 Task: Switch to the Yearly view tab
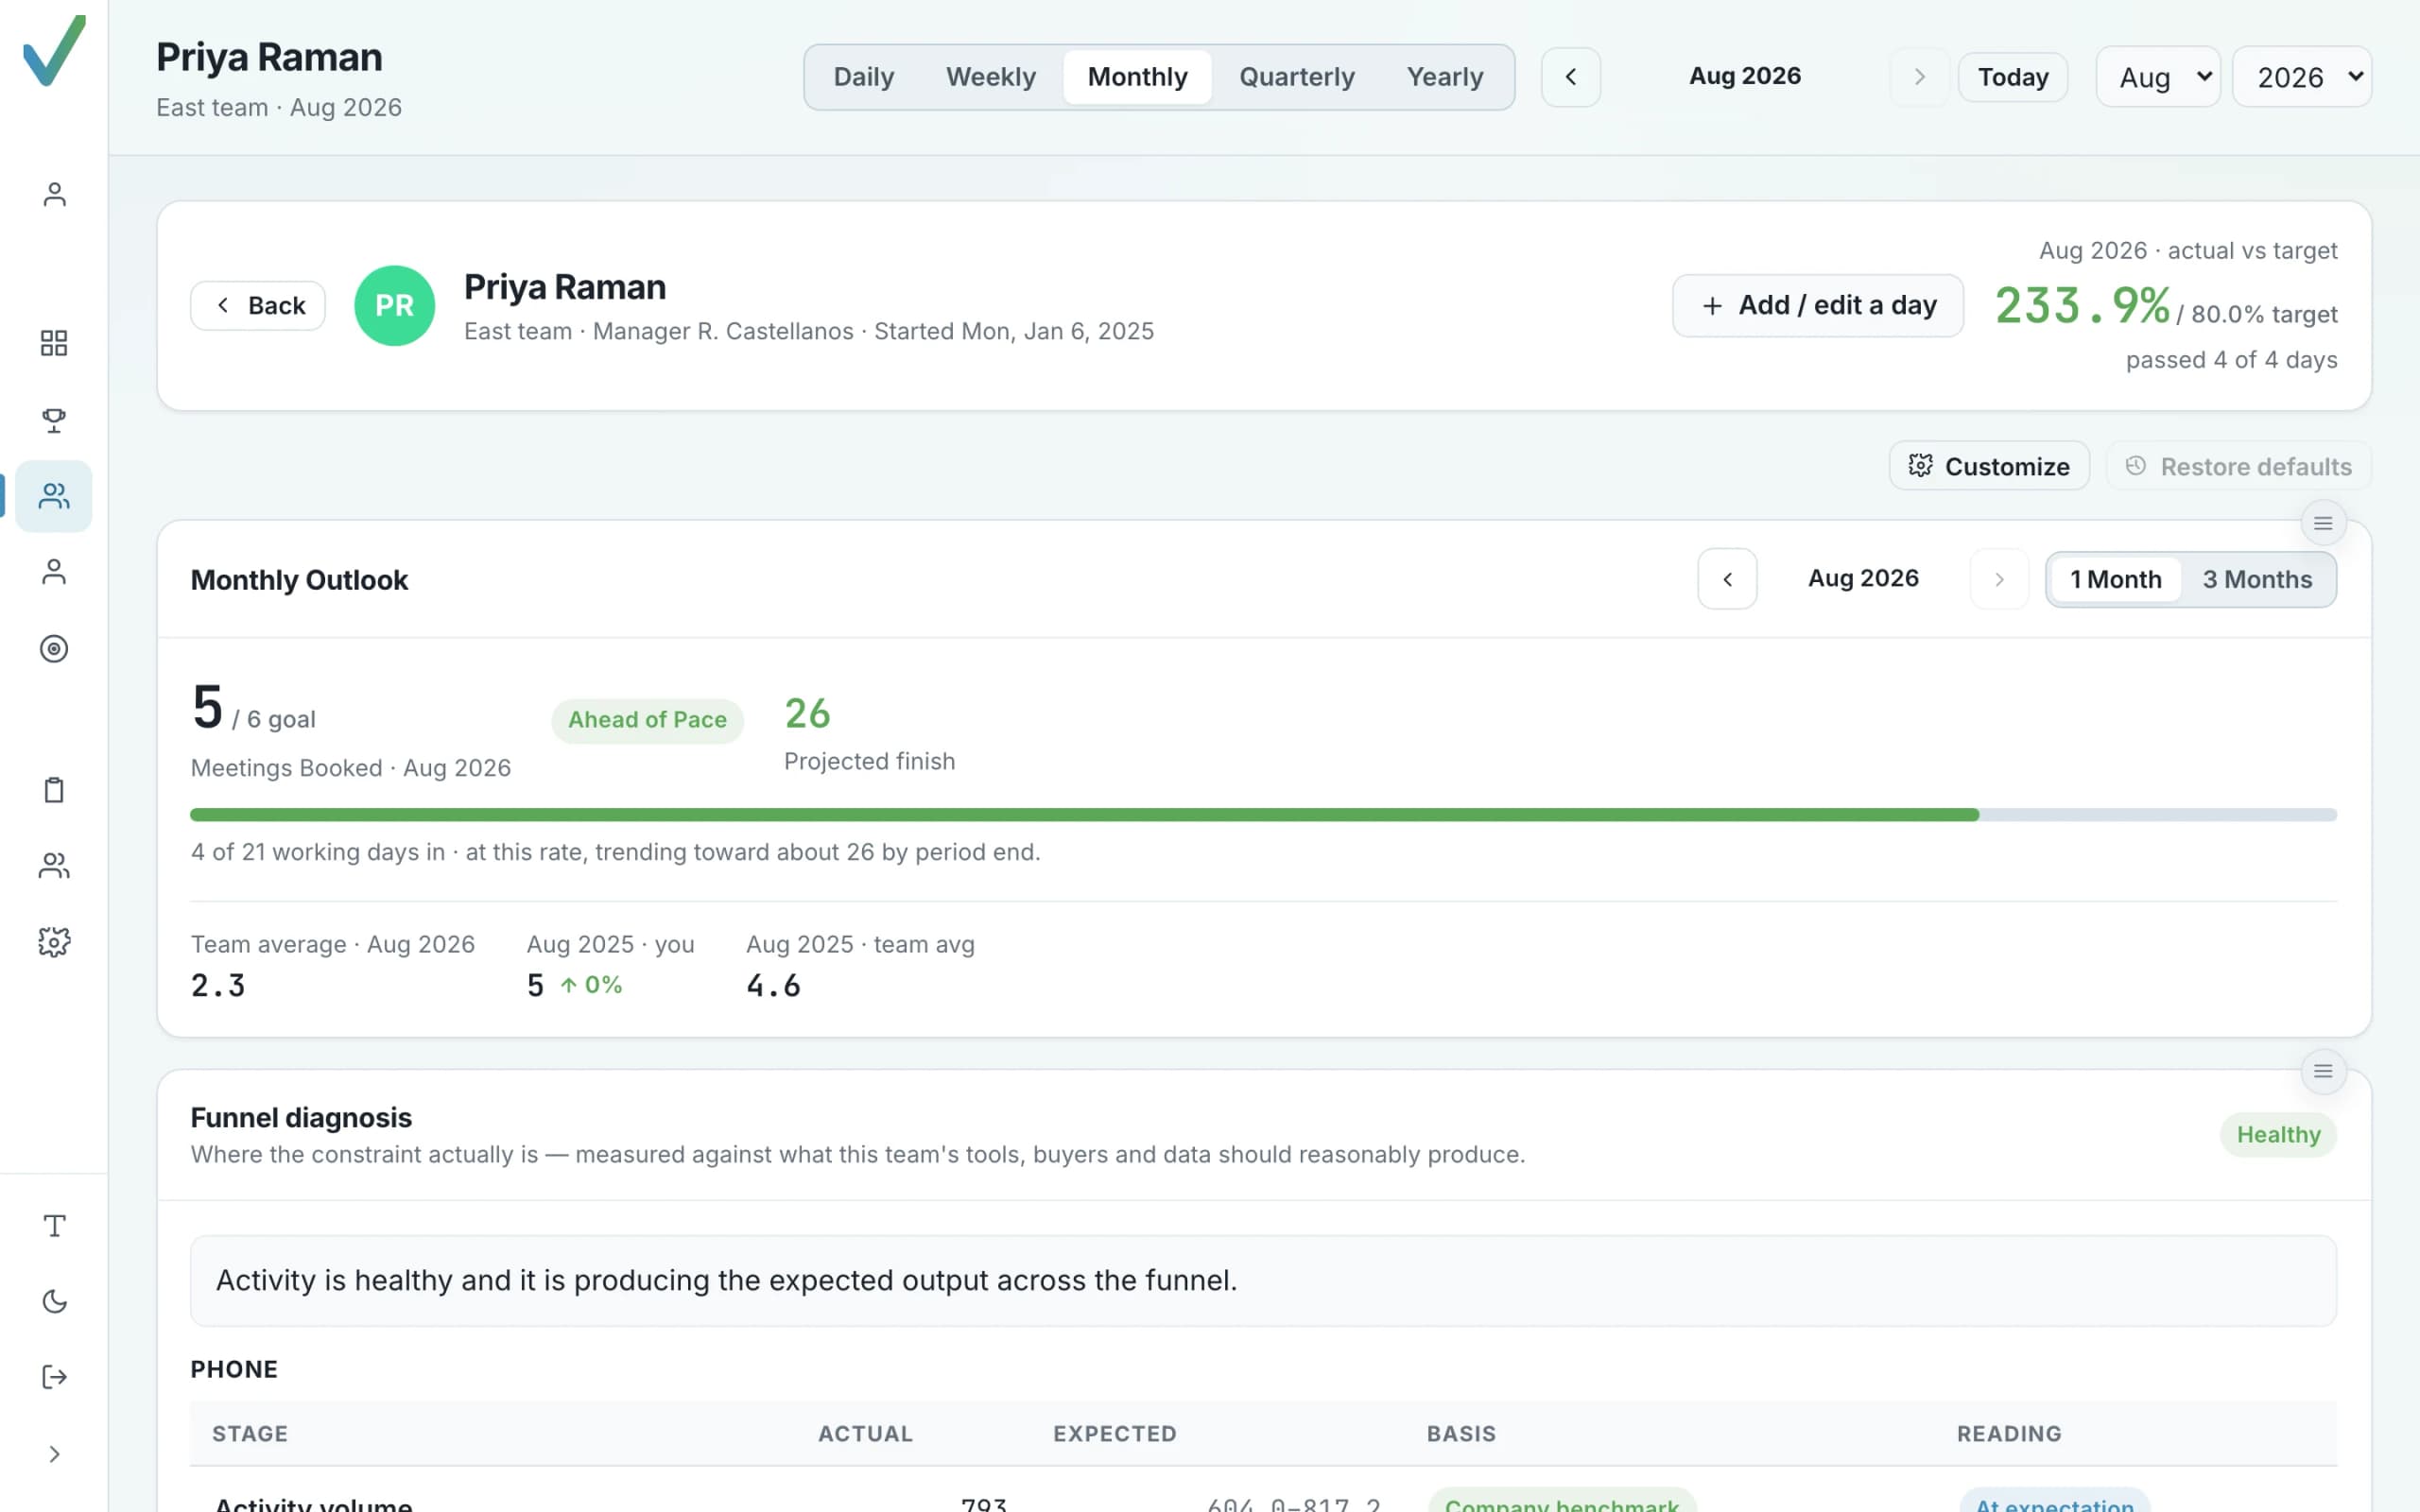point(1444,77)
